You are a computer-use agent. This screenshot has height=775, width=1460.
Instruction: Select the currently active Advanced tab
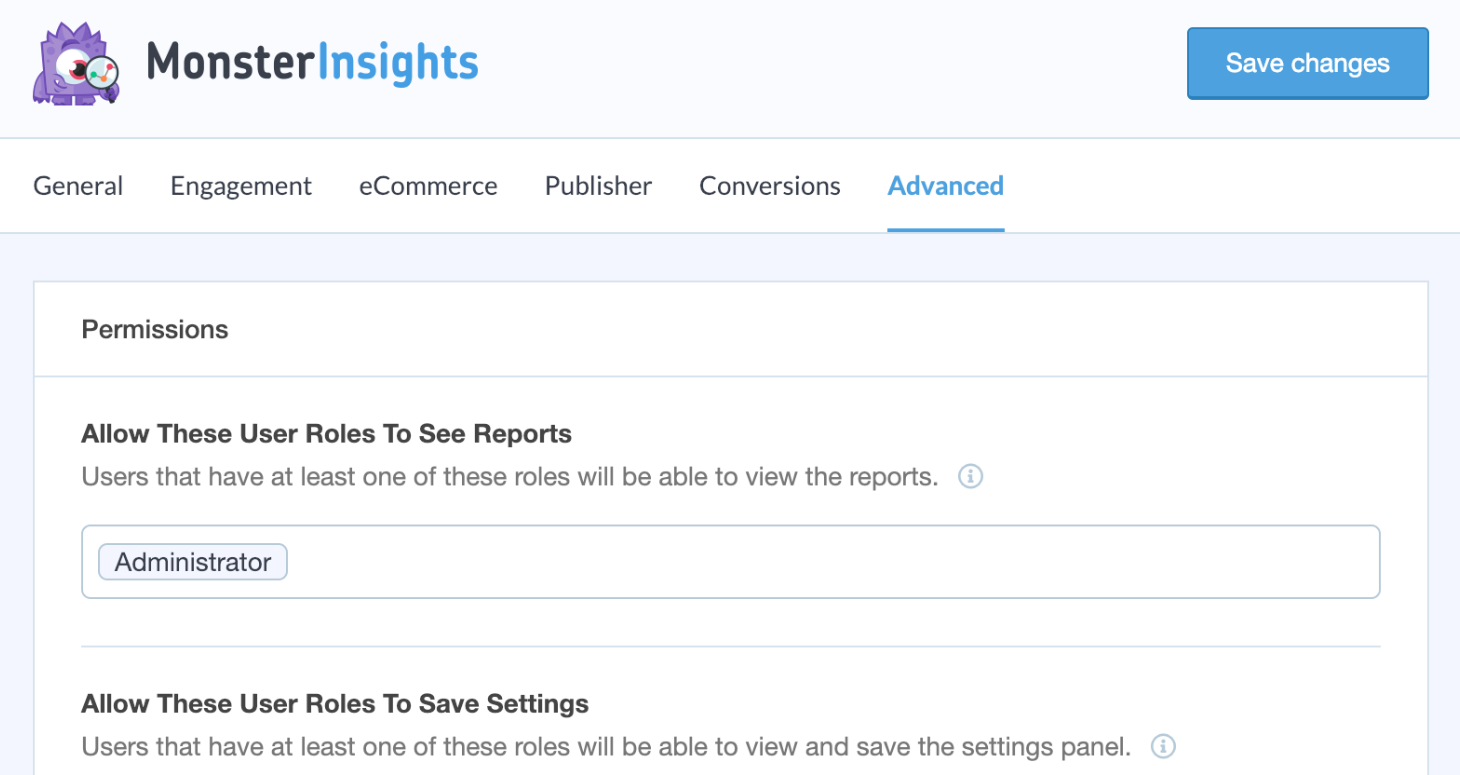pyautogui.click(x=945, y=185)
